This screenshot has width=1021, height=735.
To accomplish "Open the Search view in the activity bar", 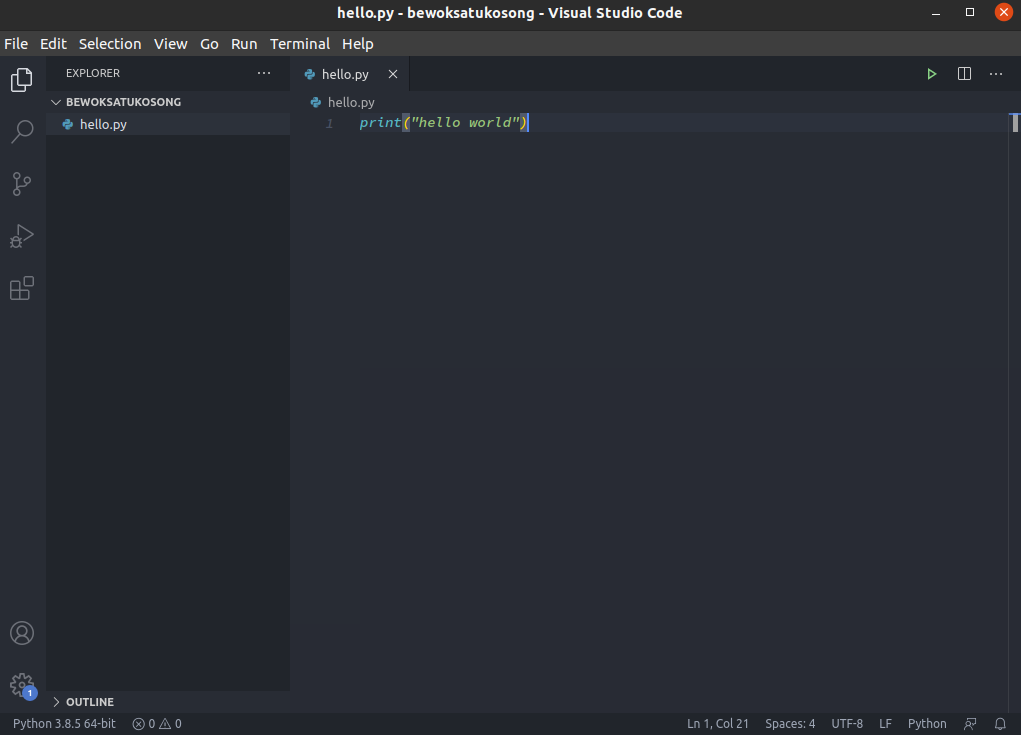I will click(22, 131).
